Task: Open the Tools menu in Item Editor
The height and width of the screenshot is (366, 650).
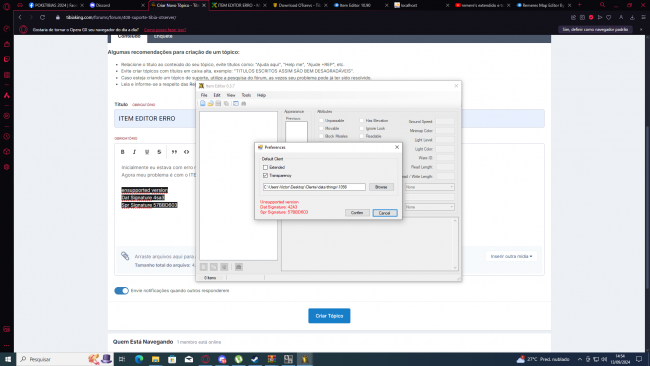Action: (x=246, y=95)
